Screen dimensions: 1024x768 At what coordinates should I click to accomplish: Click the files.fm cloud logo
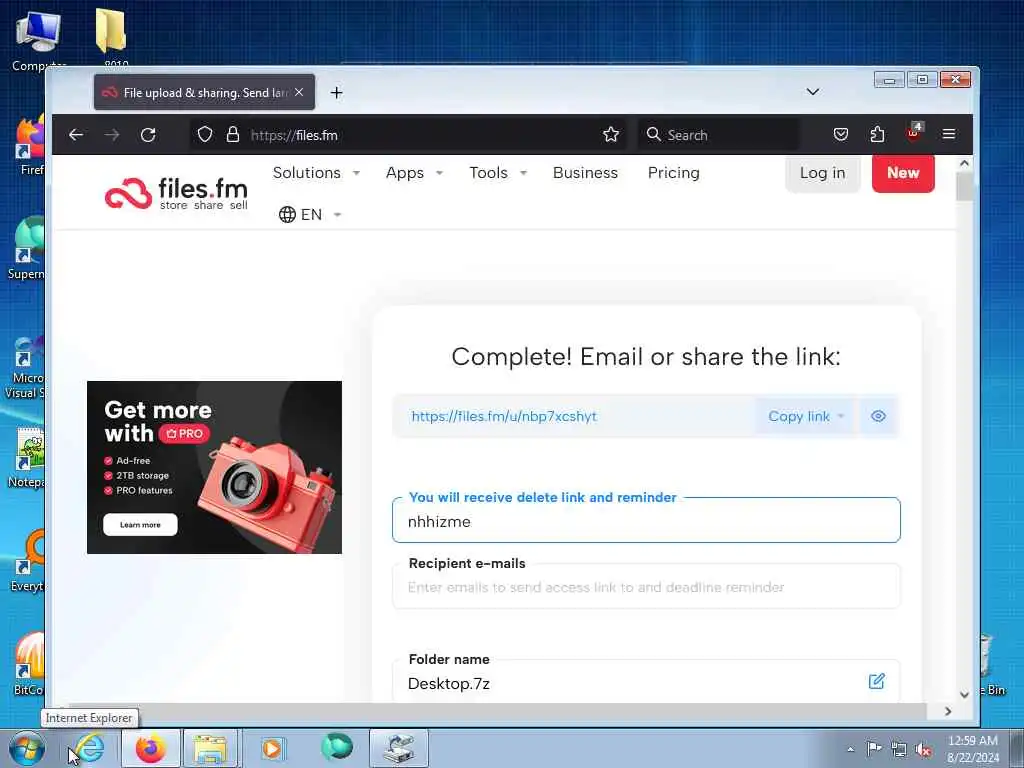[176, 193]
